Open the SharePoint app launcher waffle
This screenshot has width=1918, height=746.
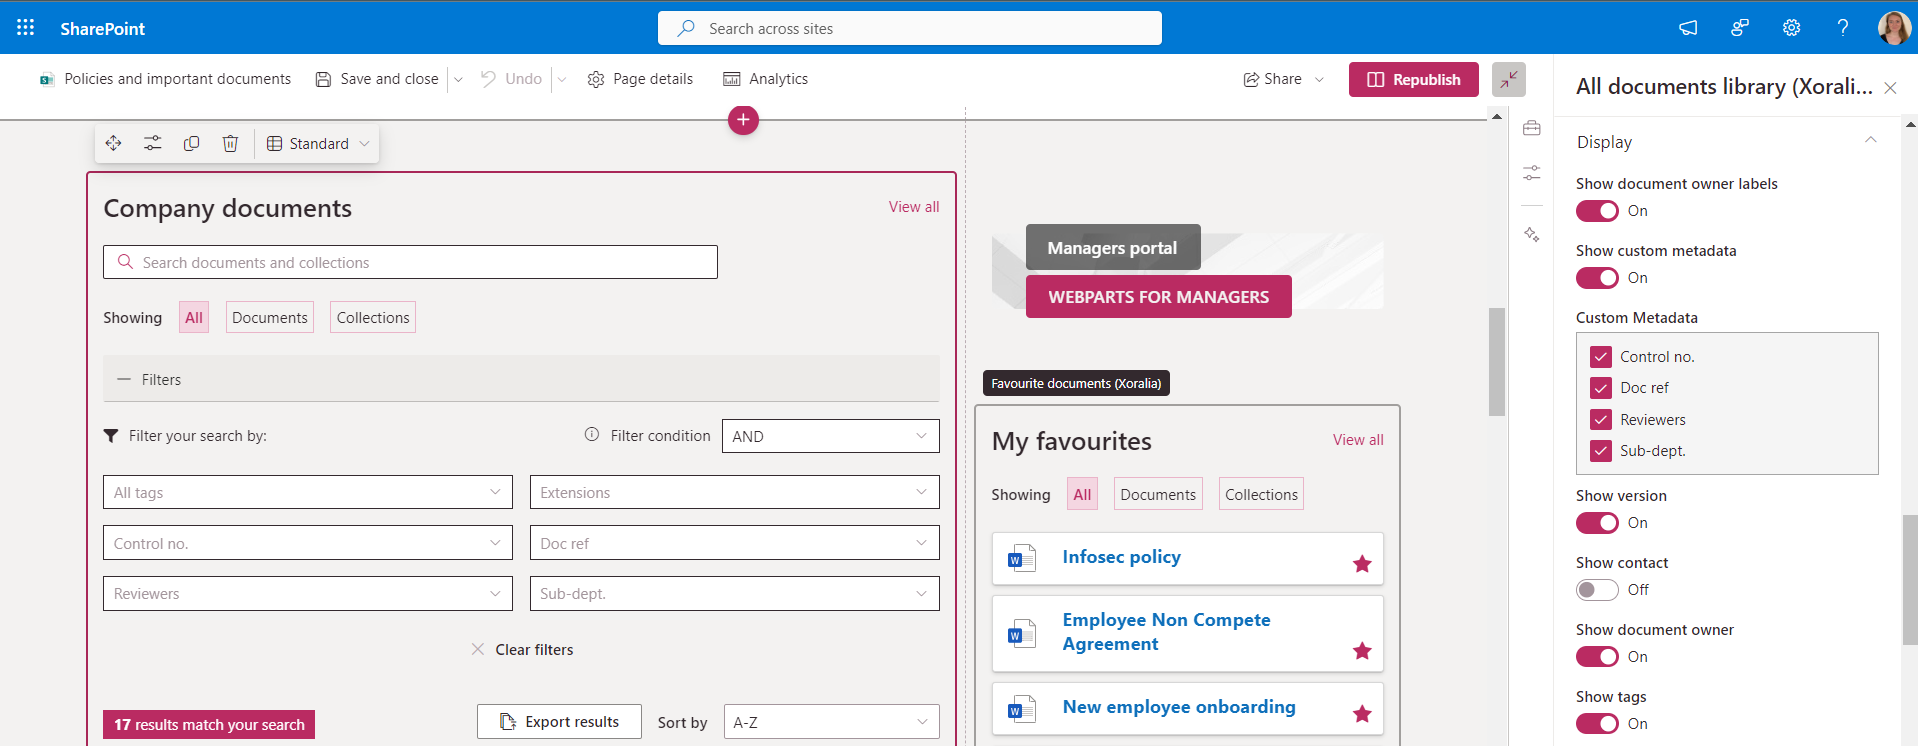(26, 28)
